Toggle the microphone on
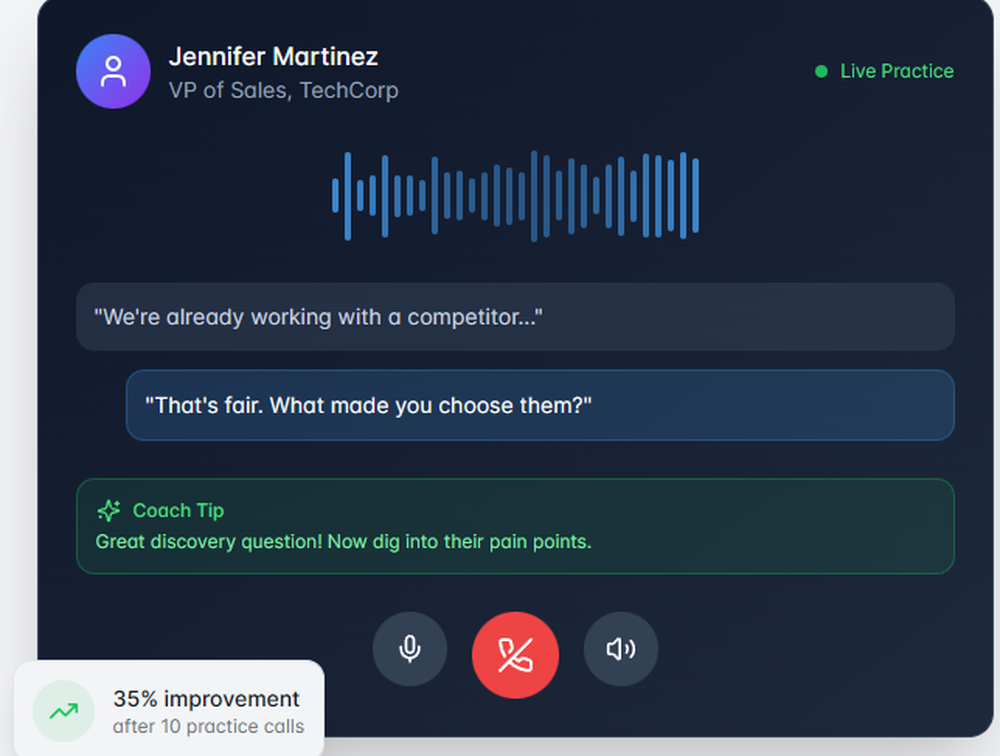1000x756 pixels. [x=410, y=649]
